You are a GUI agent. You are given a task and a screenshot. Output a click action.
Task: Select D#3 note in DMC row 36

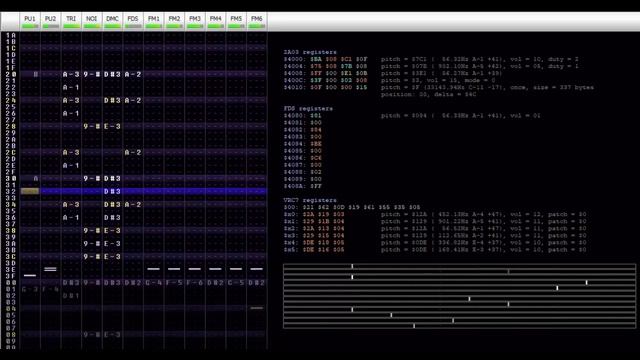coord(112,218)
